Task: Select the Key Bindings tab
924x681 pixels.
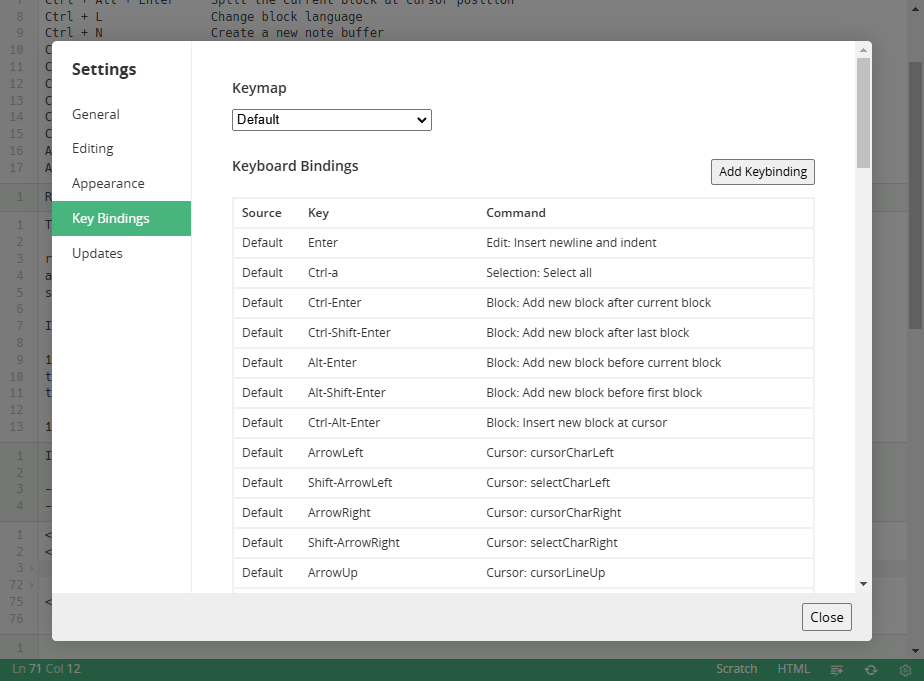Action: coord(111,219)
